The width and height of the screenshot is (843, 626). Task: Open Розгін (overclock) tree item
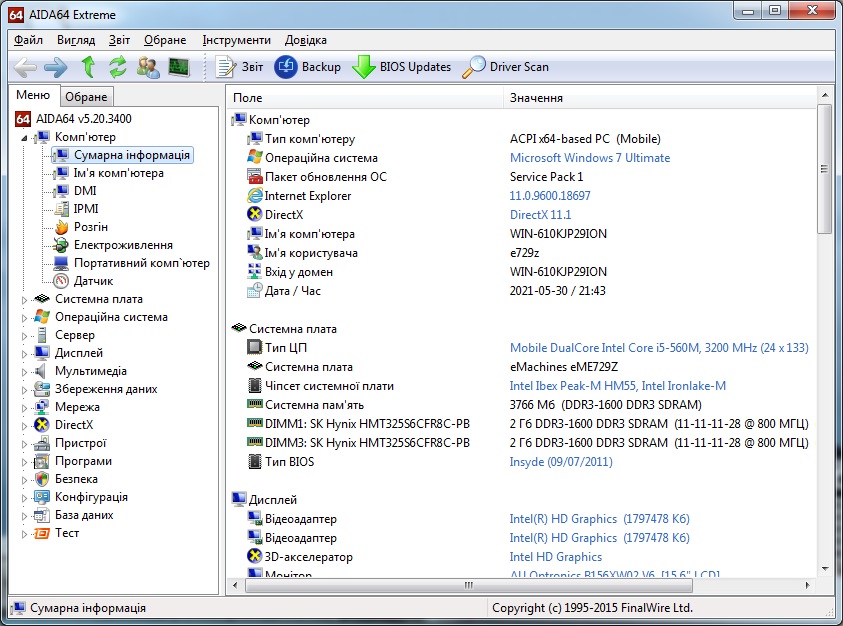pyautogui.click(x=91, y=227)
